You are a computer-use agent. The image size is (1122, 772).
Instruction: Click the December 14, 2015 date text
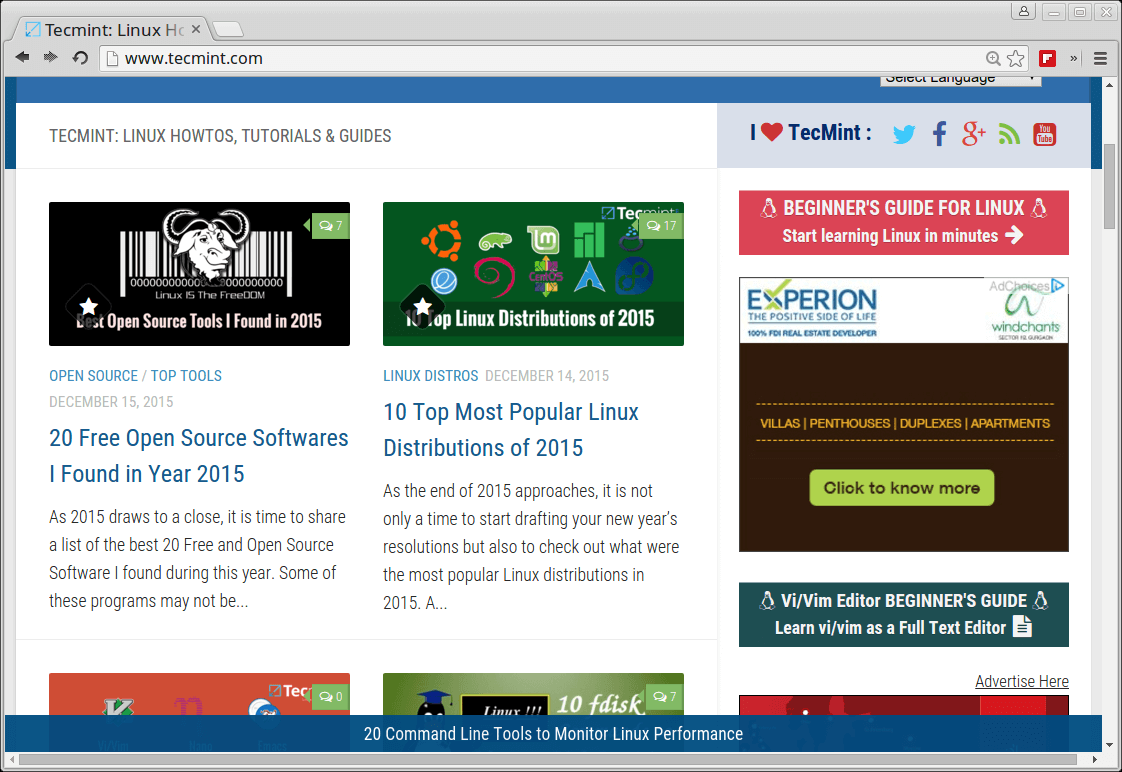547,376
